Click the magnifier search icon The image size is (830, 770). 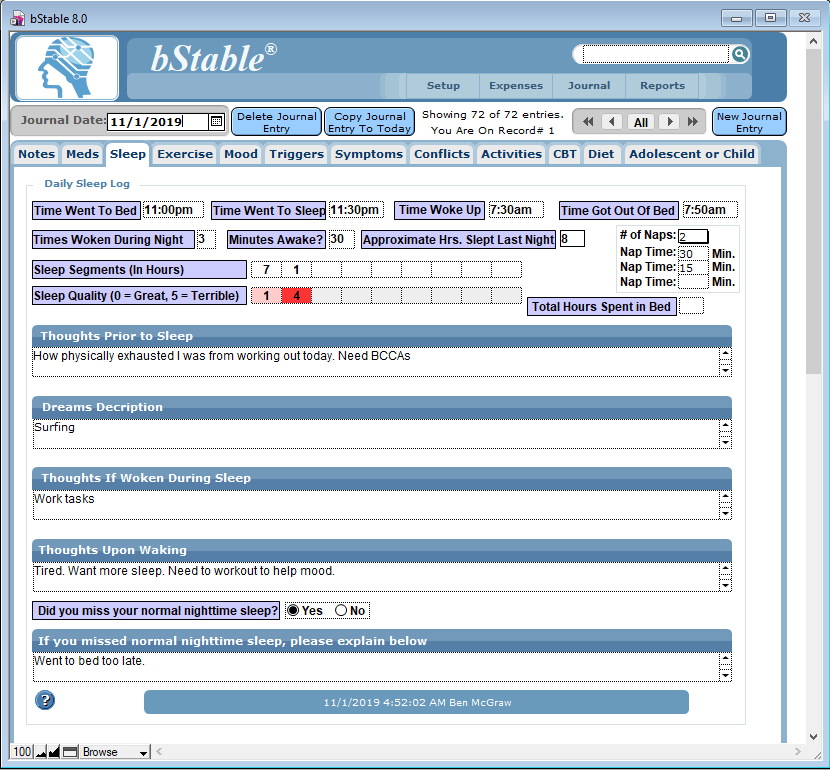point(740,54)
